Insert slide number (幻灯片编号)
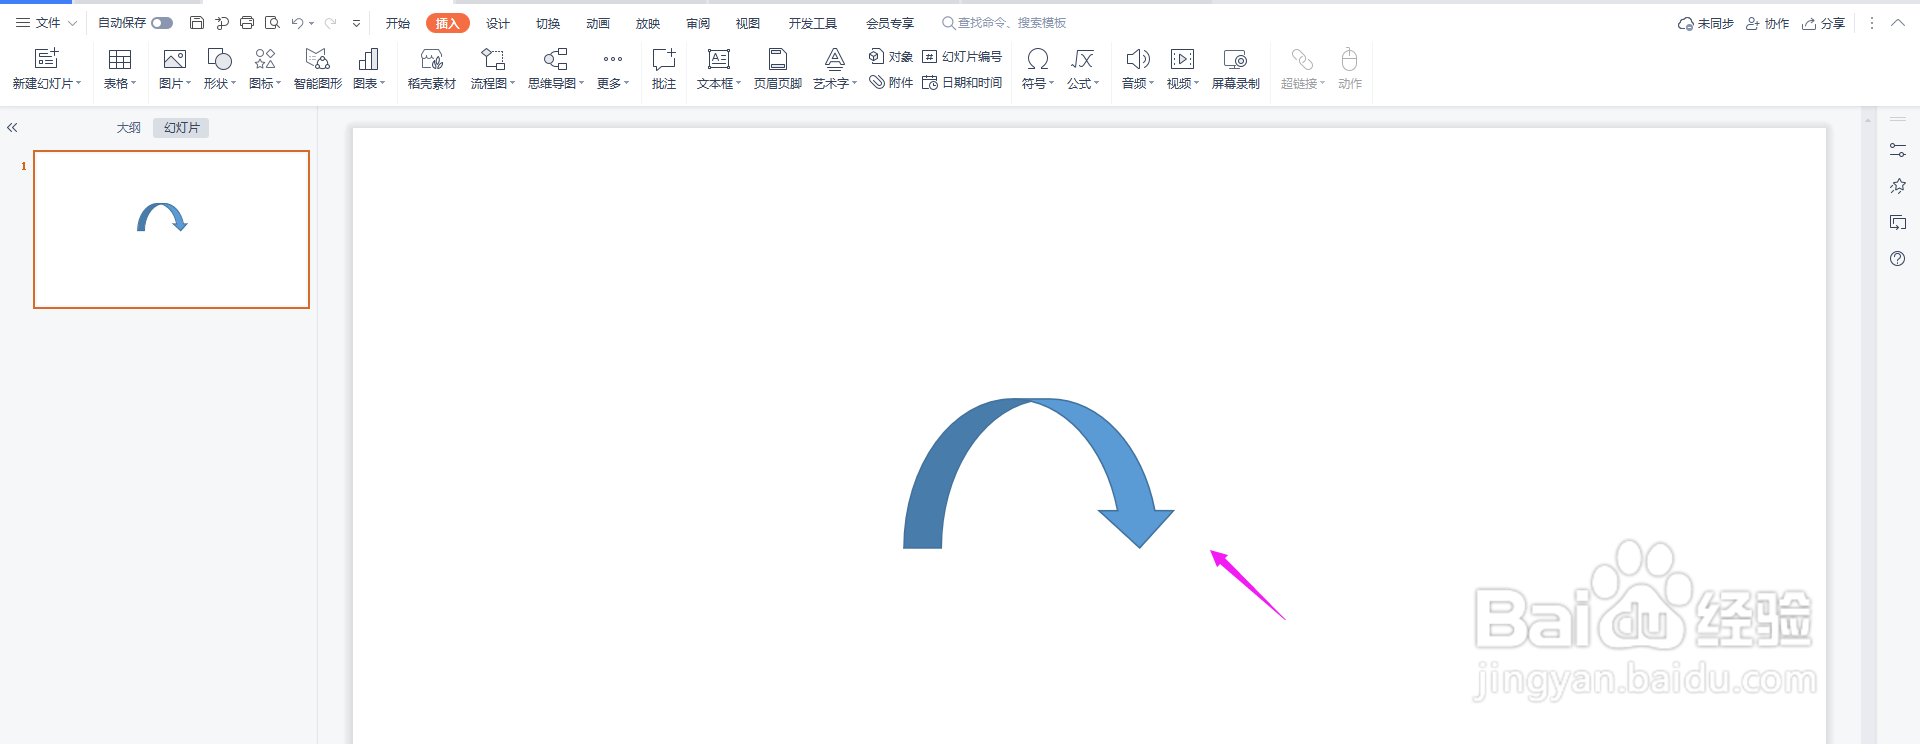The image size is (1920, 744). coord(962,57)
